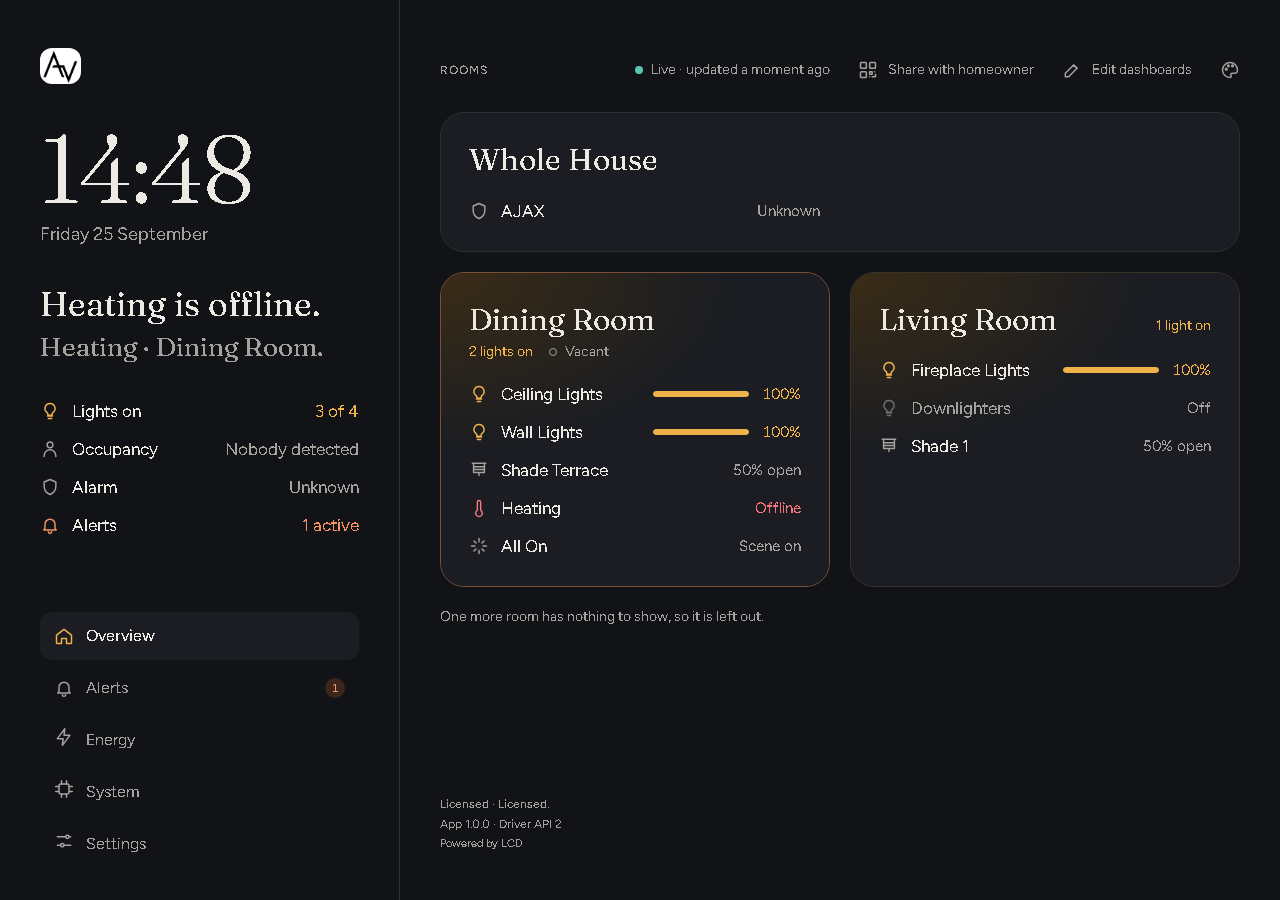1280x900 pixels.
Task: Click the Ceiling Lights bulb icon
Action: point(479,394)
